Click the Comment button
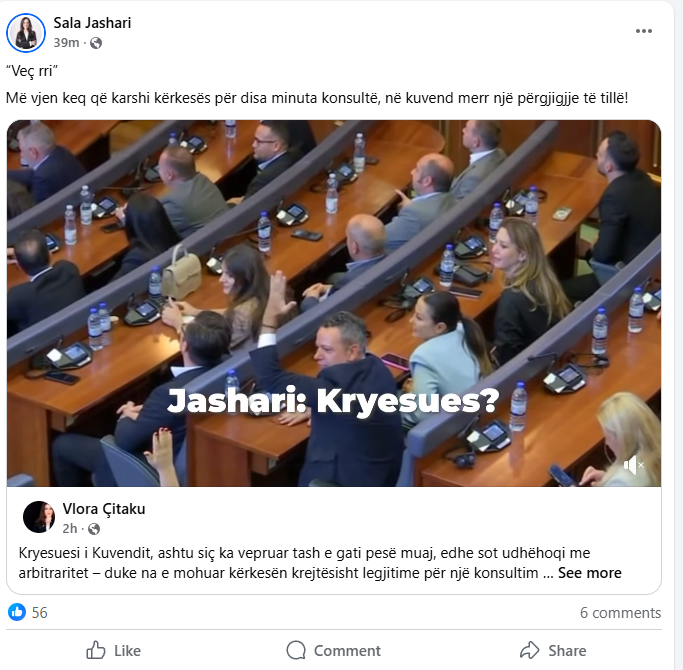The width and height of the screenshot is (683, 670). pyautogui.click(x=333, y=650)
